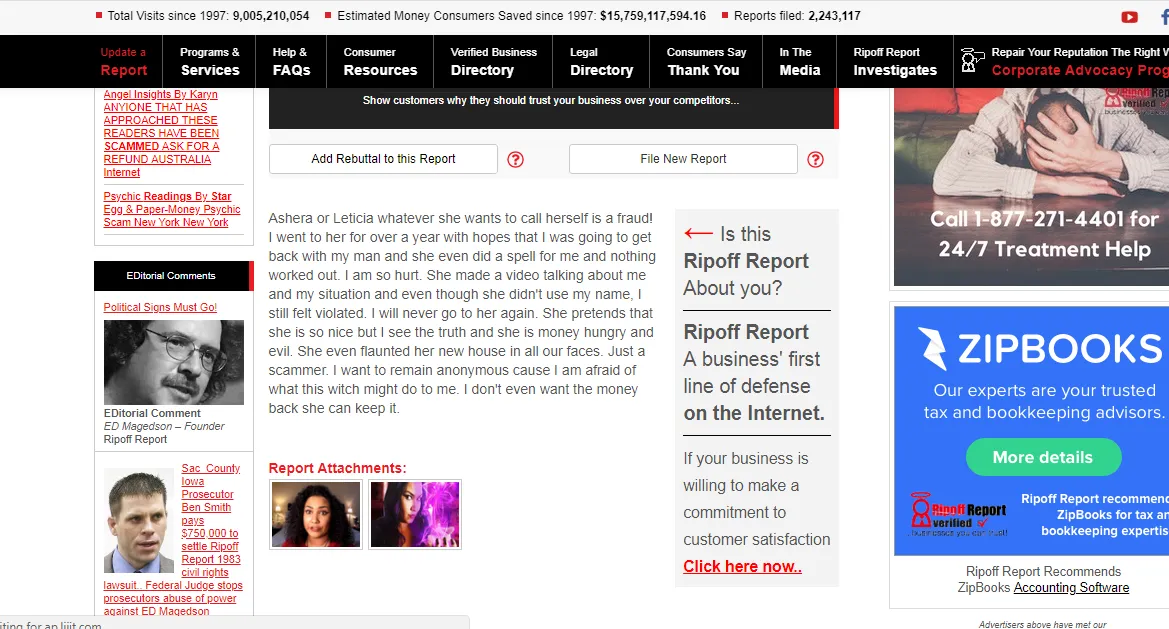
Task: Open first report attachment photo of woman
Action: (x=316, y=514)
